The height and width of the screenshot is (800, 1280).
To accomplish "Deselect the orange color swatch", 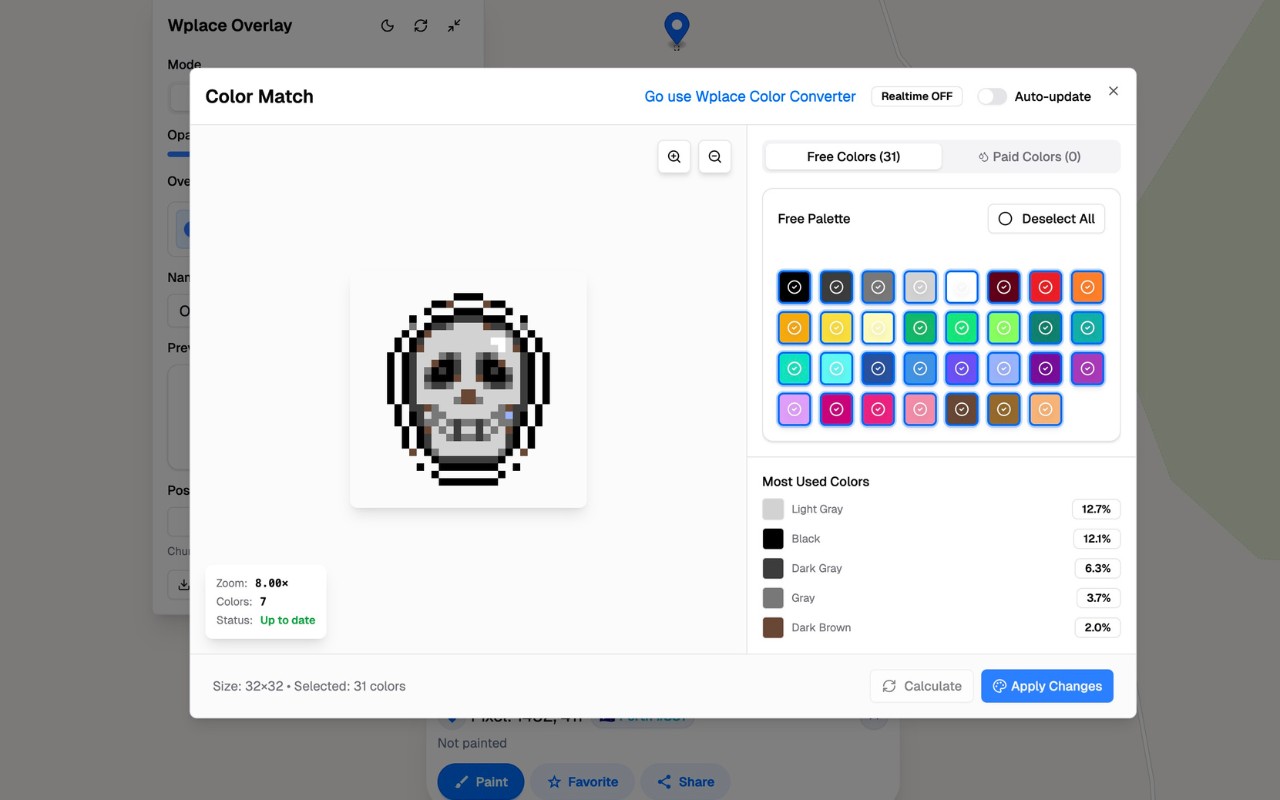I will pyautogui.click(x=1087, y=287).
